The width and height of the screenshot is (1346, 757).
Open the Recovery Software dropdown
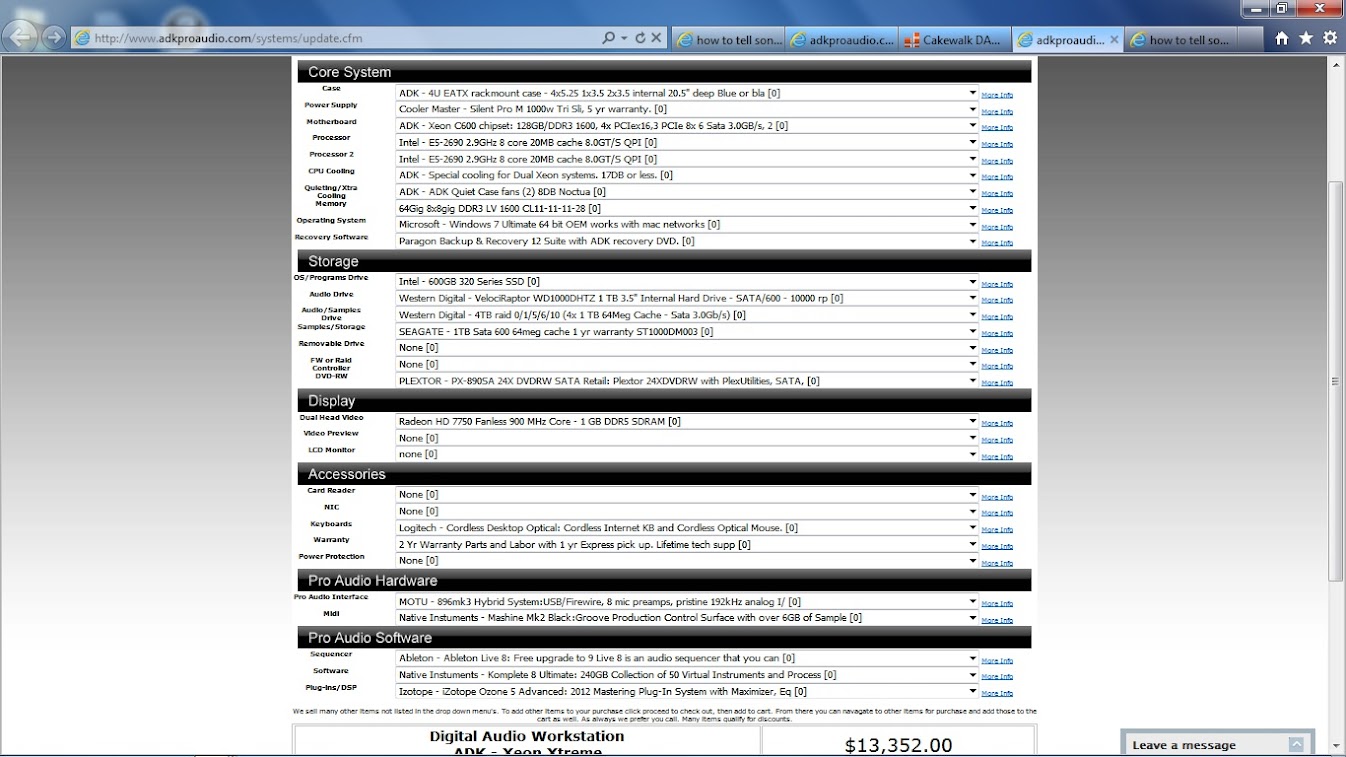(x=686, y=241)
